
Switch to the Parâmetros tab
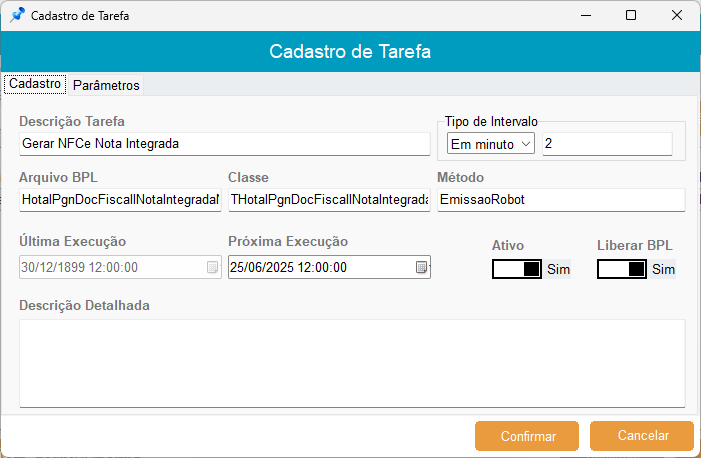click(x=106, y=85)
